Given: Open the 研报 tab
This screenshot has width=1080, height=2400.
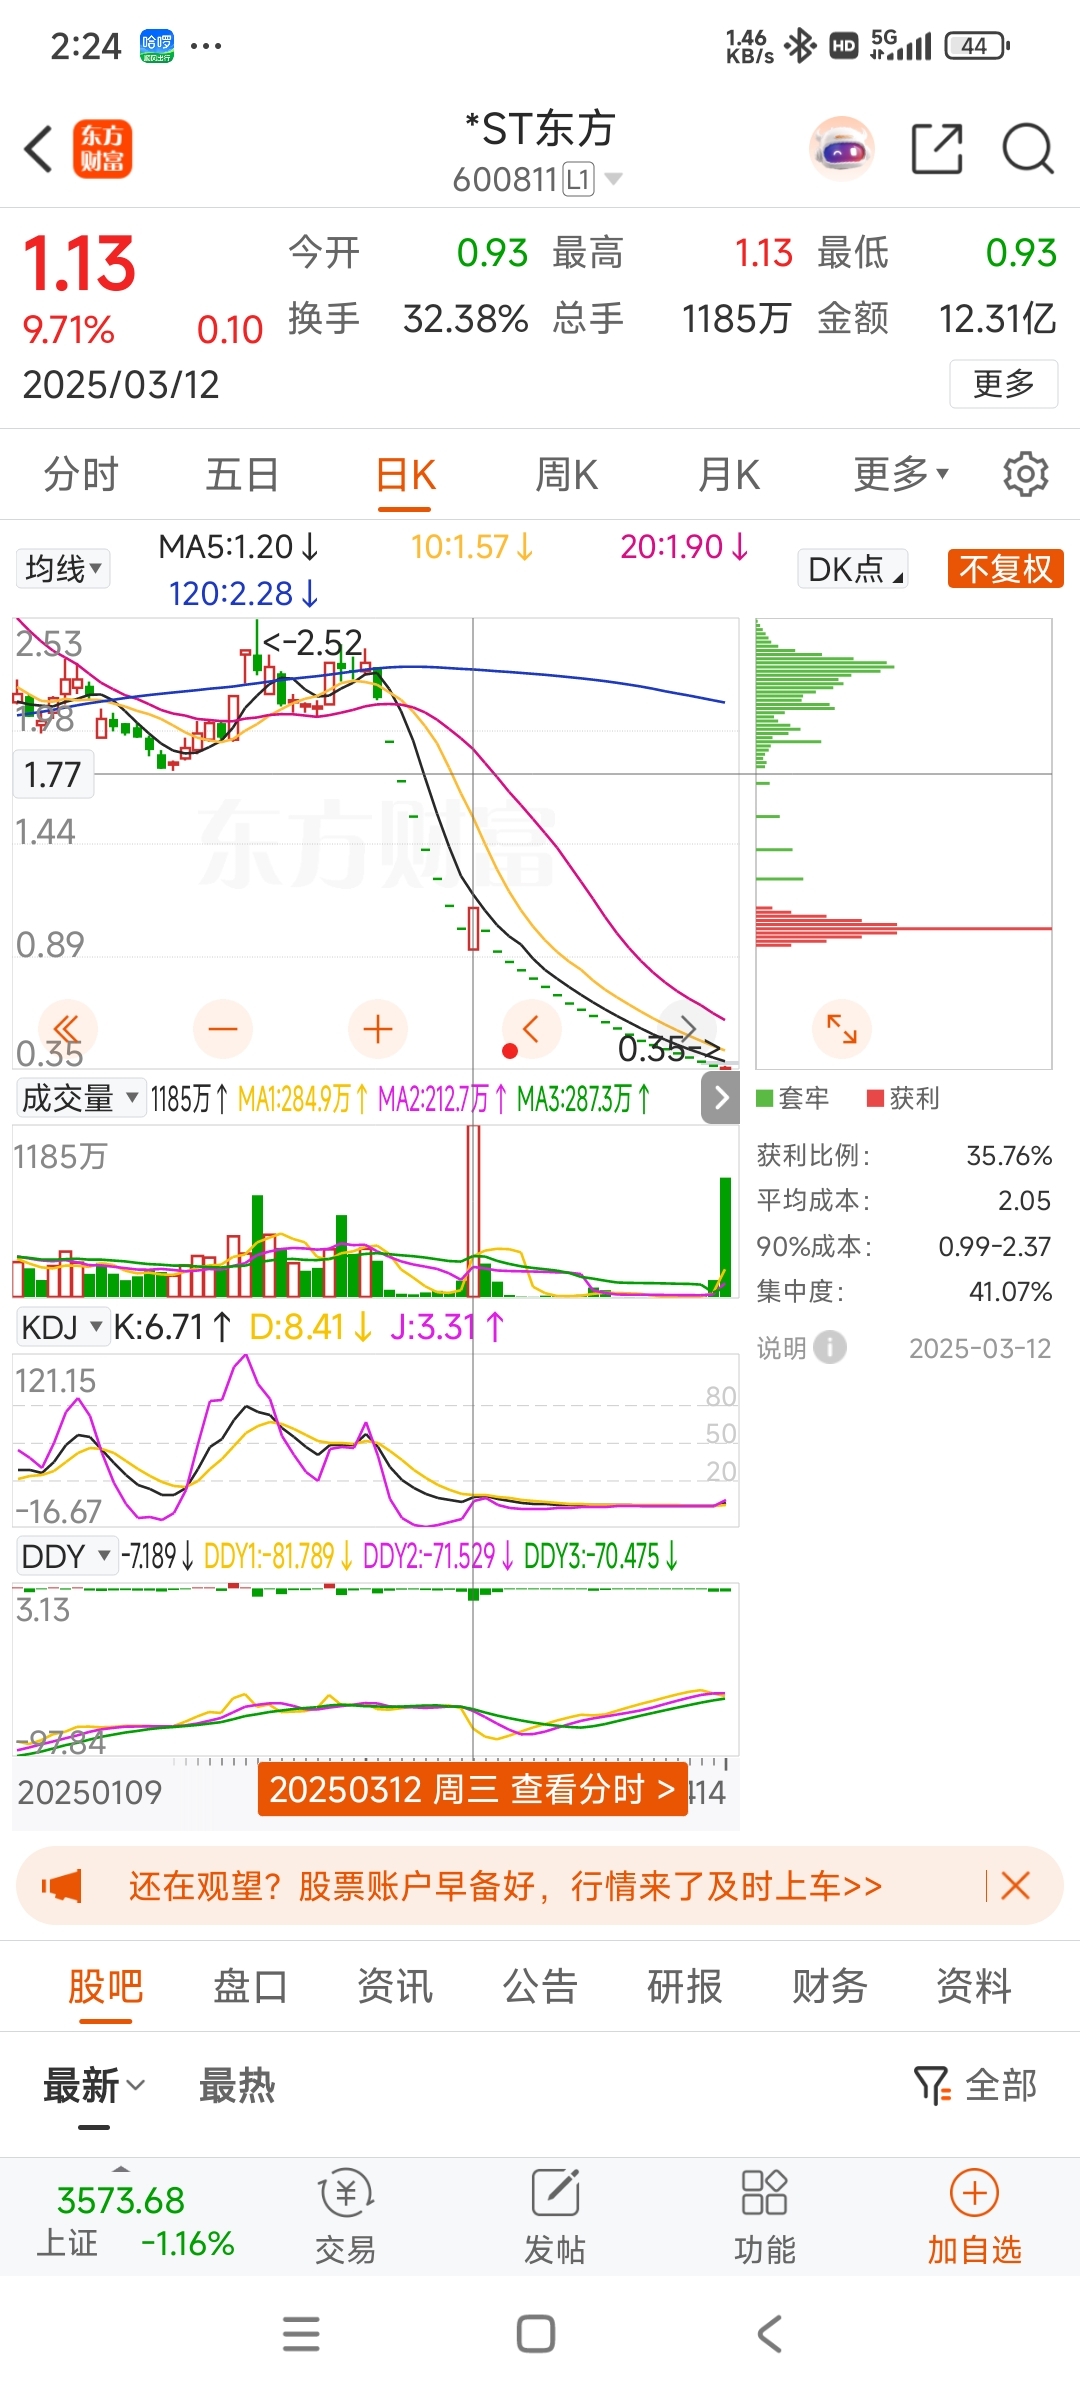Looking at the screenshot, I should click(x=685, y=1986).
